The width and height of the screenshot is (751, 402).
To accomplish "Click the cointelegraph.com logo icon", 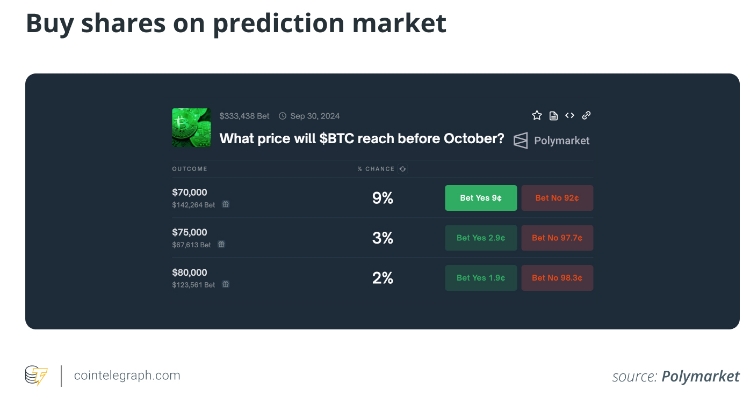I will pos(36,375).
